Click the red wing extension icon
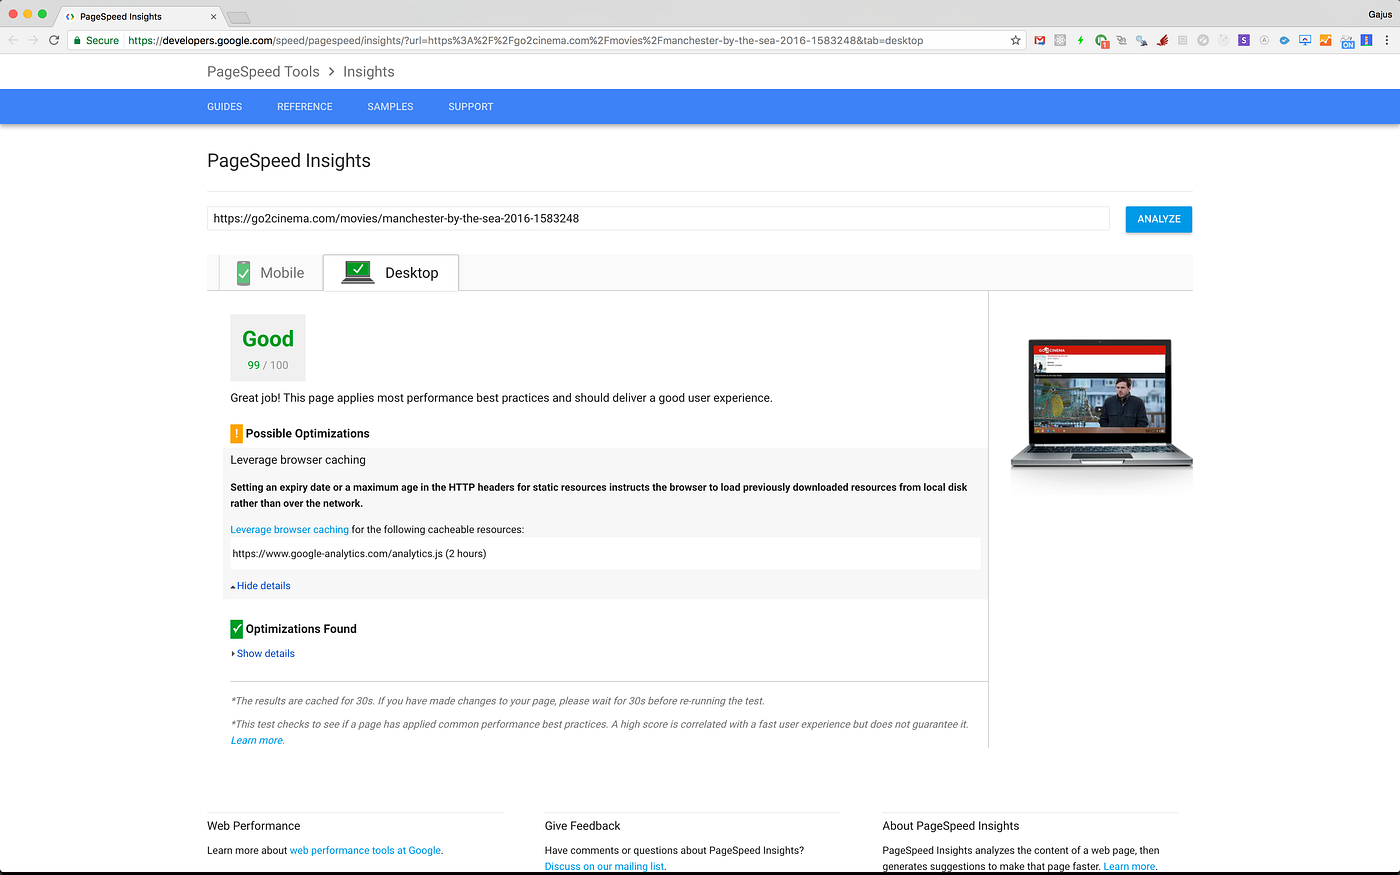Image resolution: width=1400 pixels, height=875 pixels. coord(1162,41)
